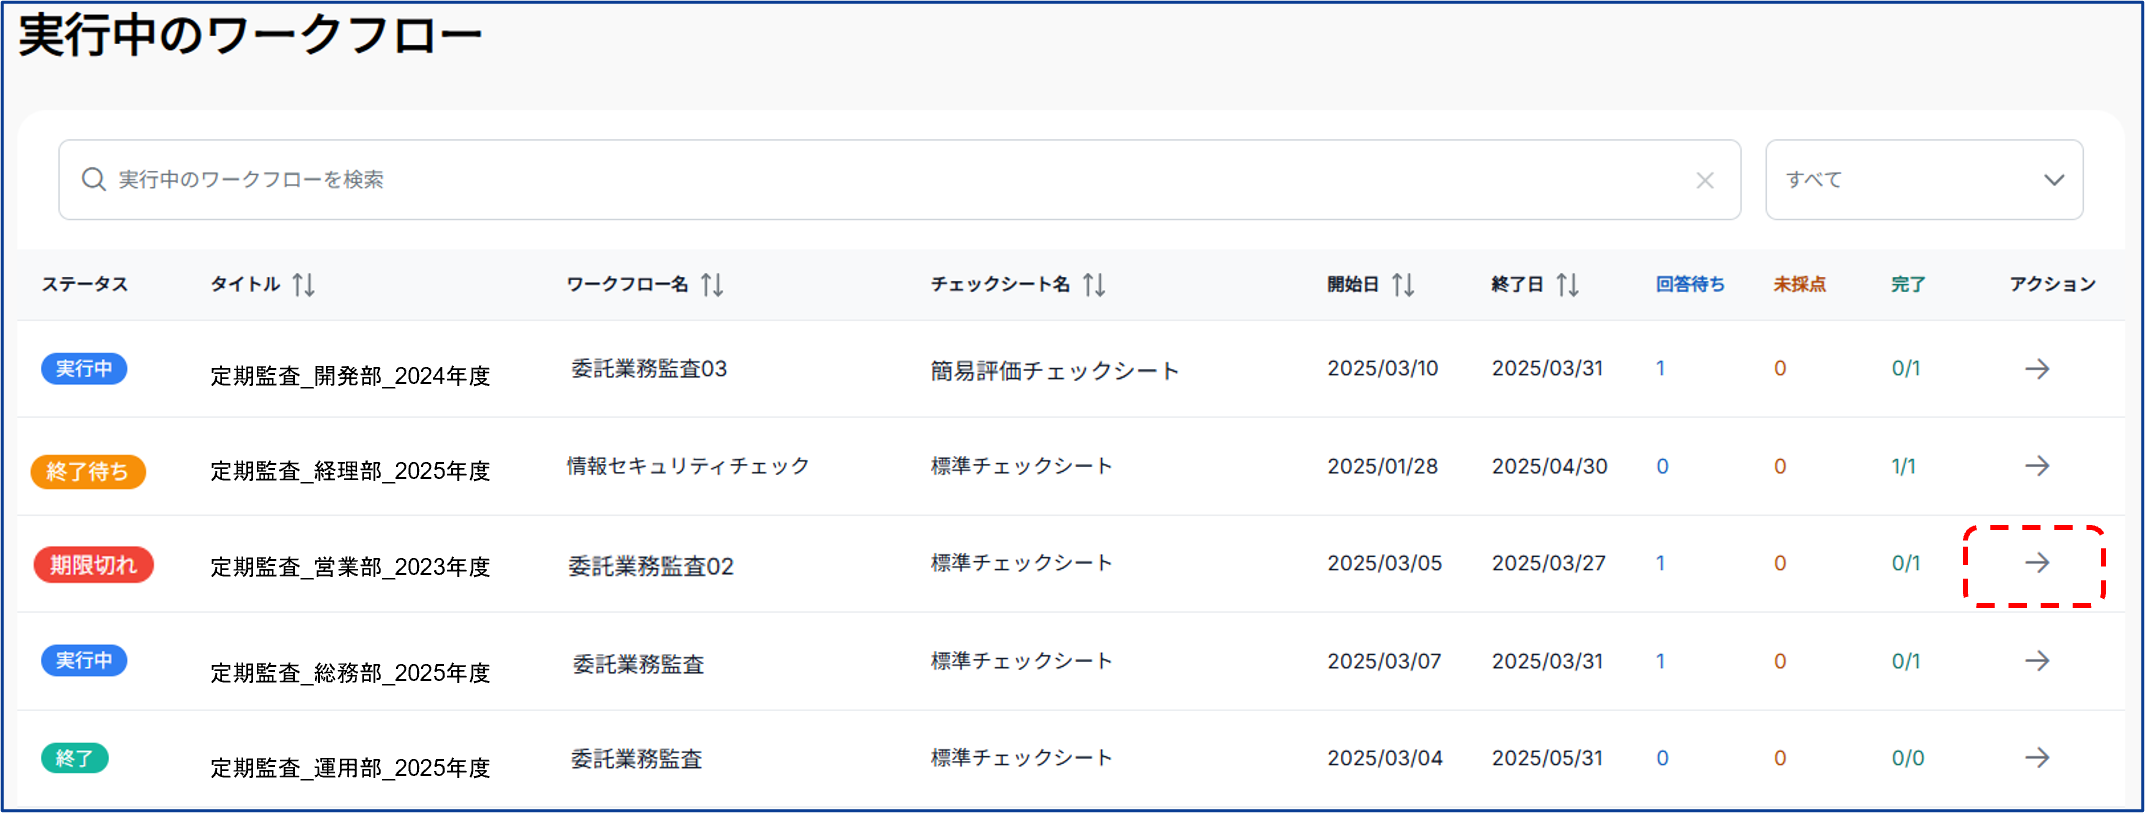Click 実行中 badge of 総務部 row
Screen dimensions: 2145x813
[x=84, y=661]
